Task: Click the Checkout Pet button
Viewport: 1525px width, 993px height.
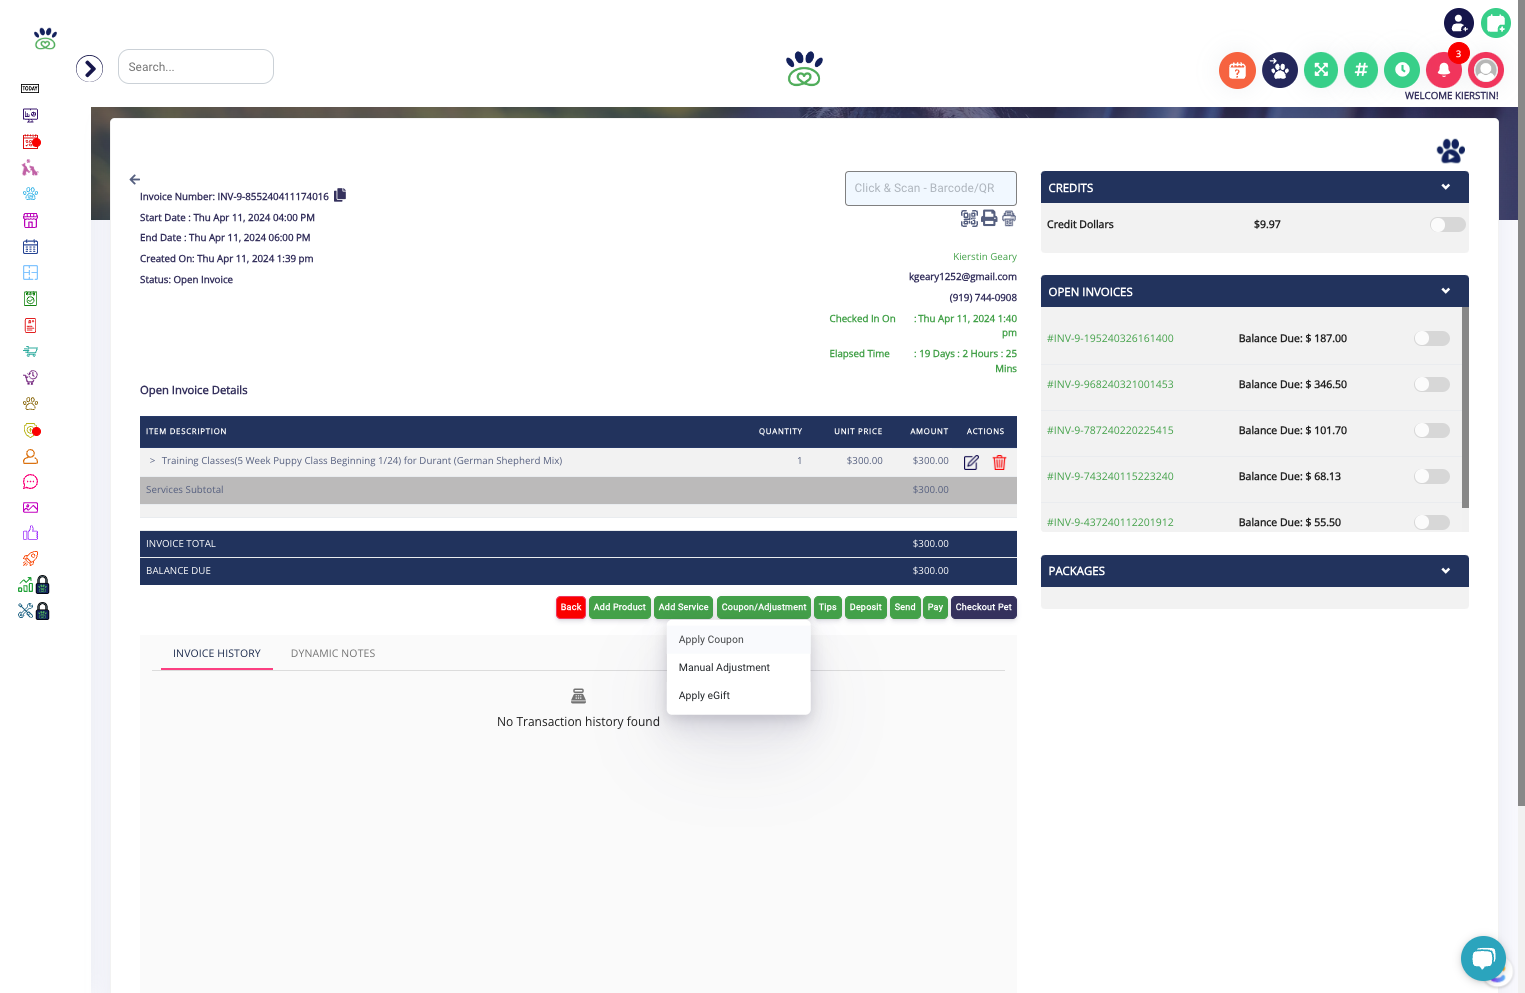Action: [984, 607]
